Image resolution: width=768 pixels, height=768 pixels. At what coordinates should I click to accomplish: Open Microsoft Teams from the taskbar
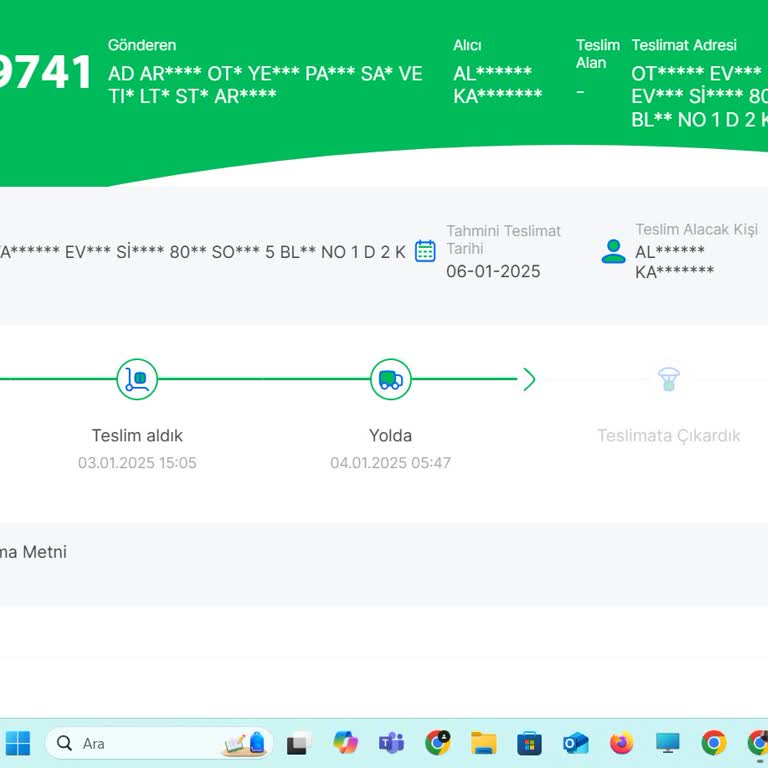pos(391,743)
